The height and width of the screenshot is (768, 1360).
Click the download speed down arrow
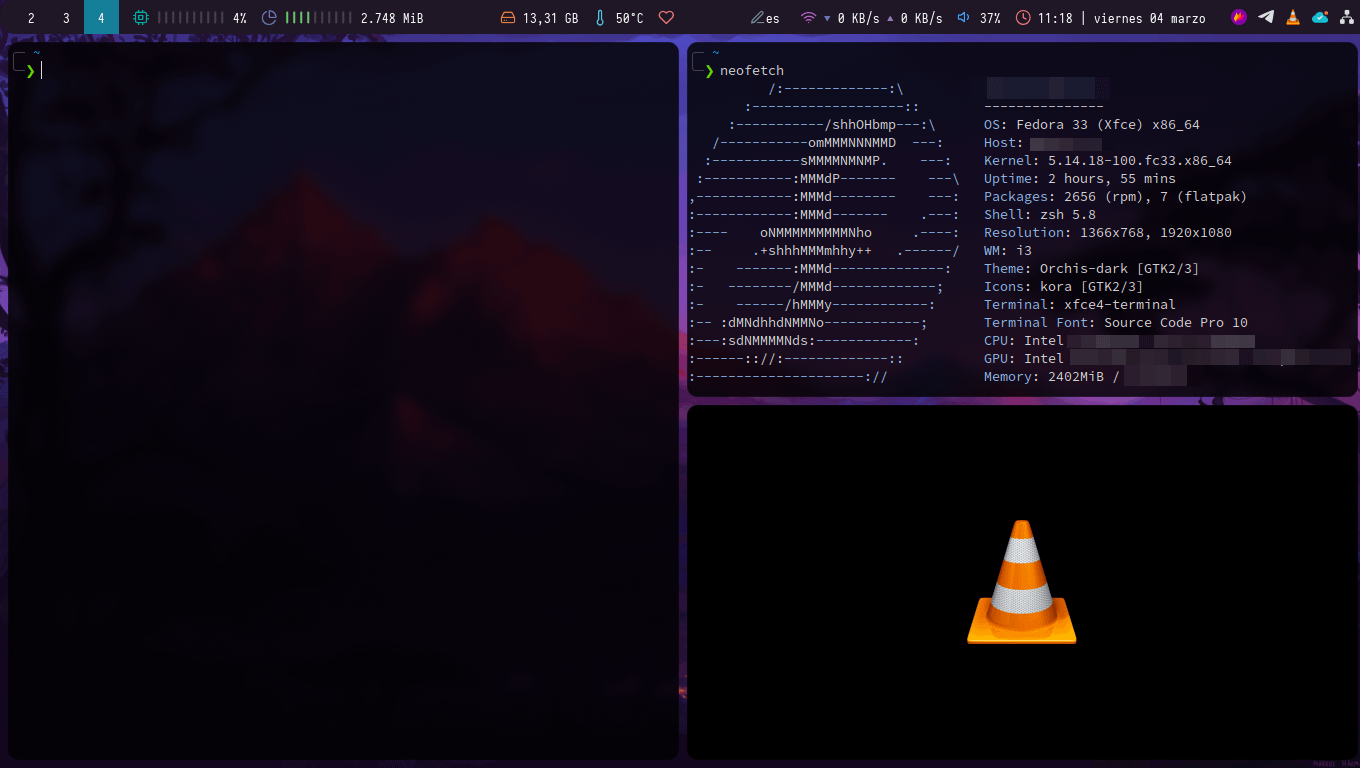point(827,18)
